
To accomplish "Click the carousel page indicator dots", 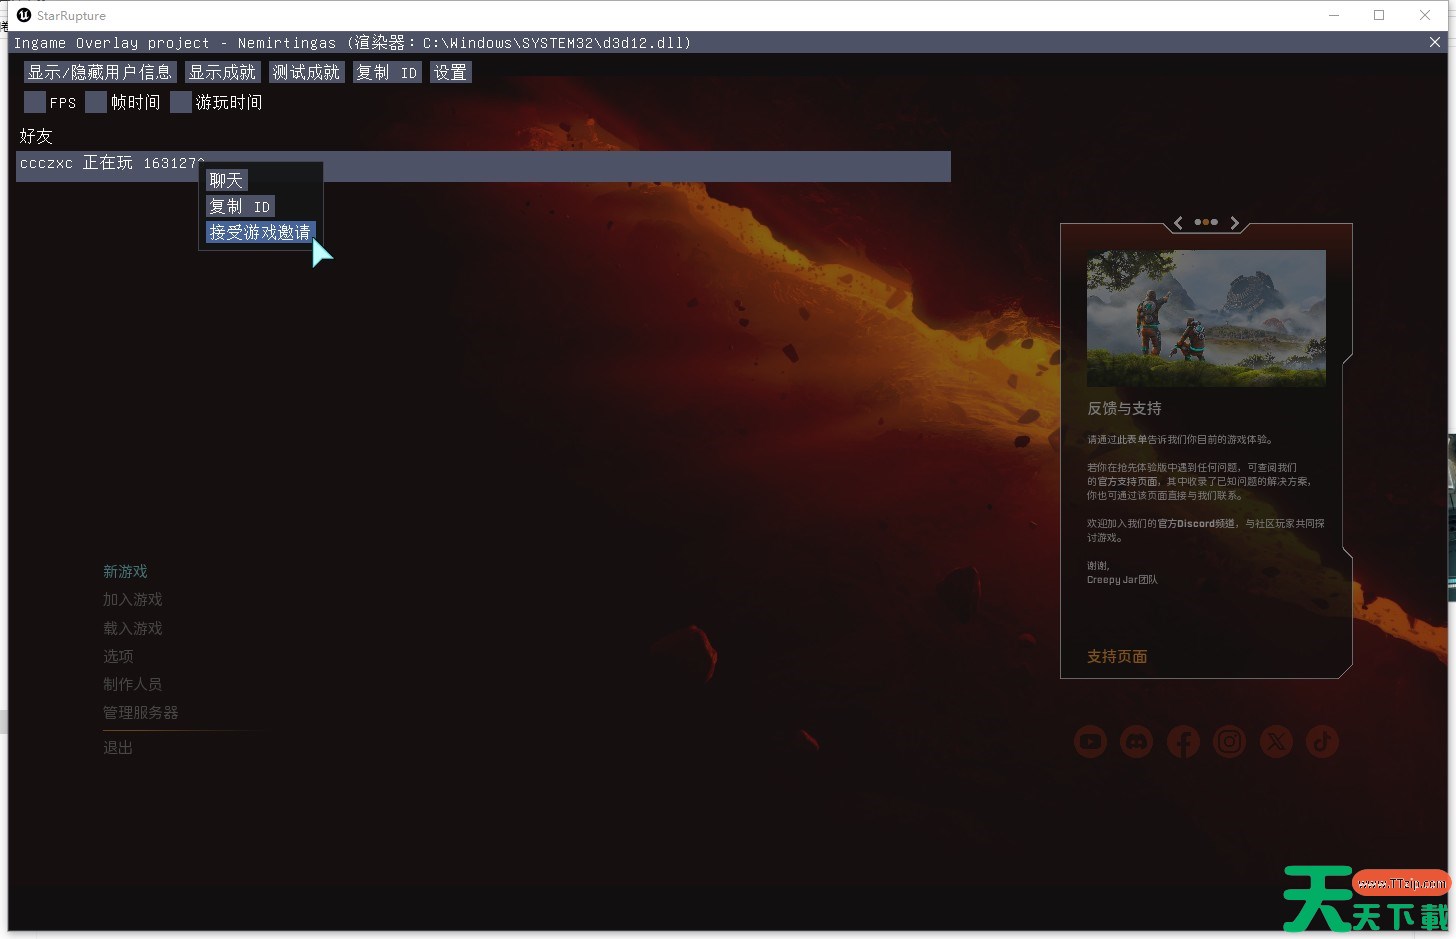I will [1206, 222].
